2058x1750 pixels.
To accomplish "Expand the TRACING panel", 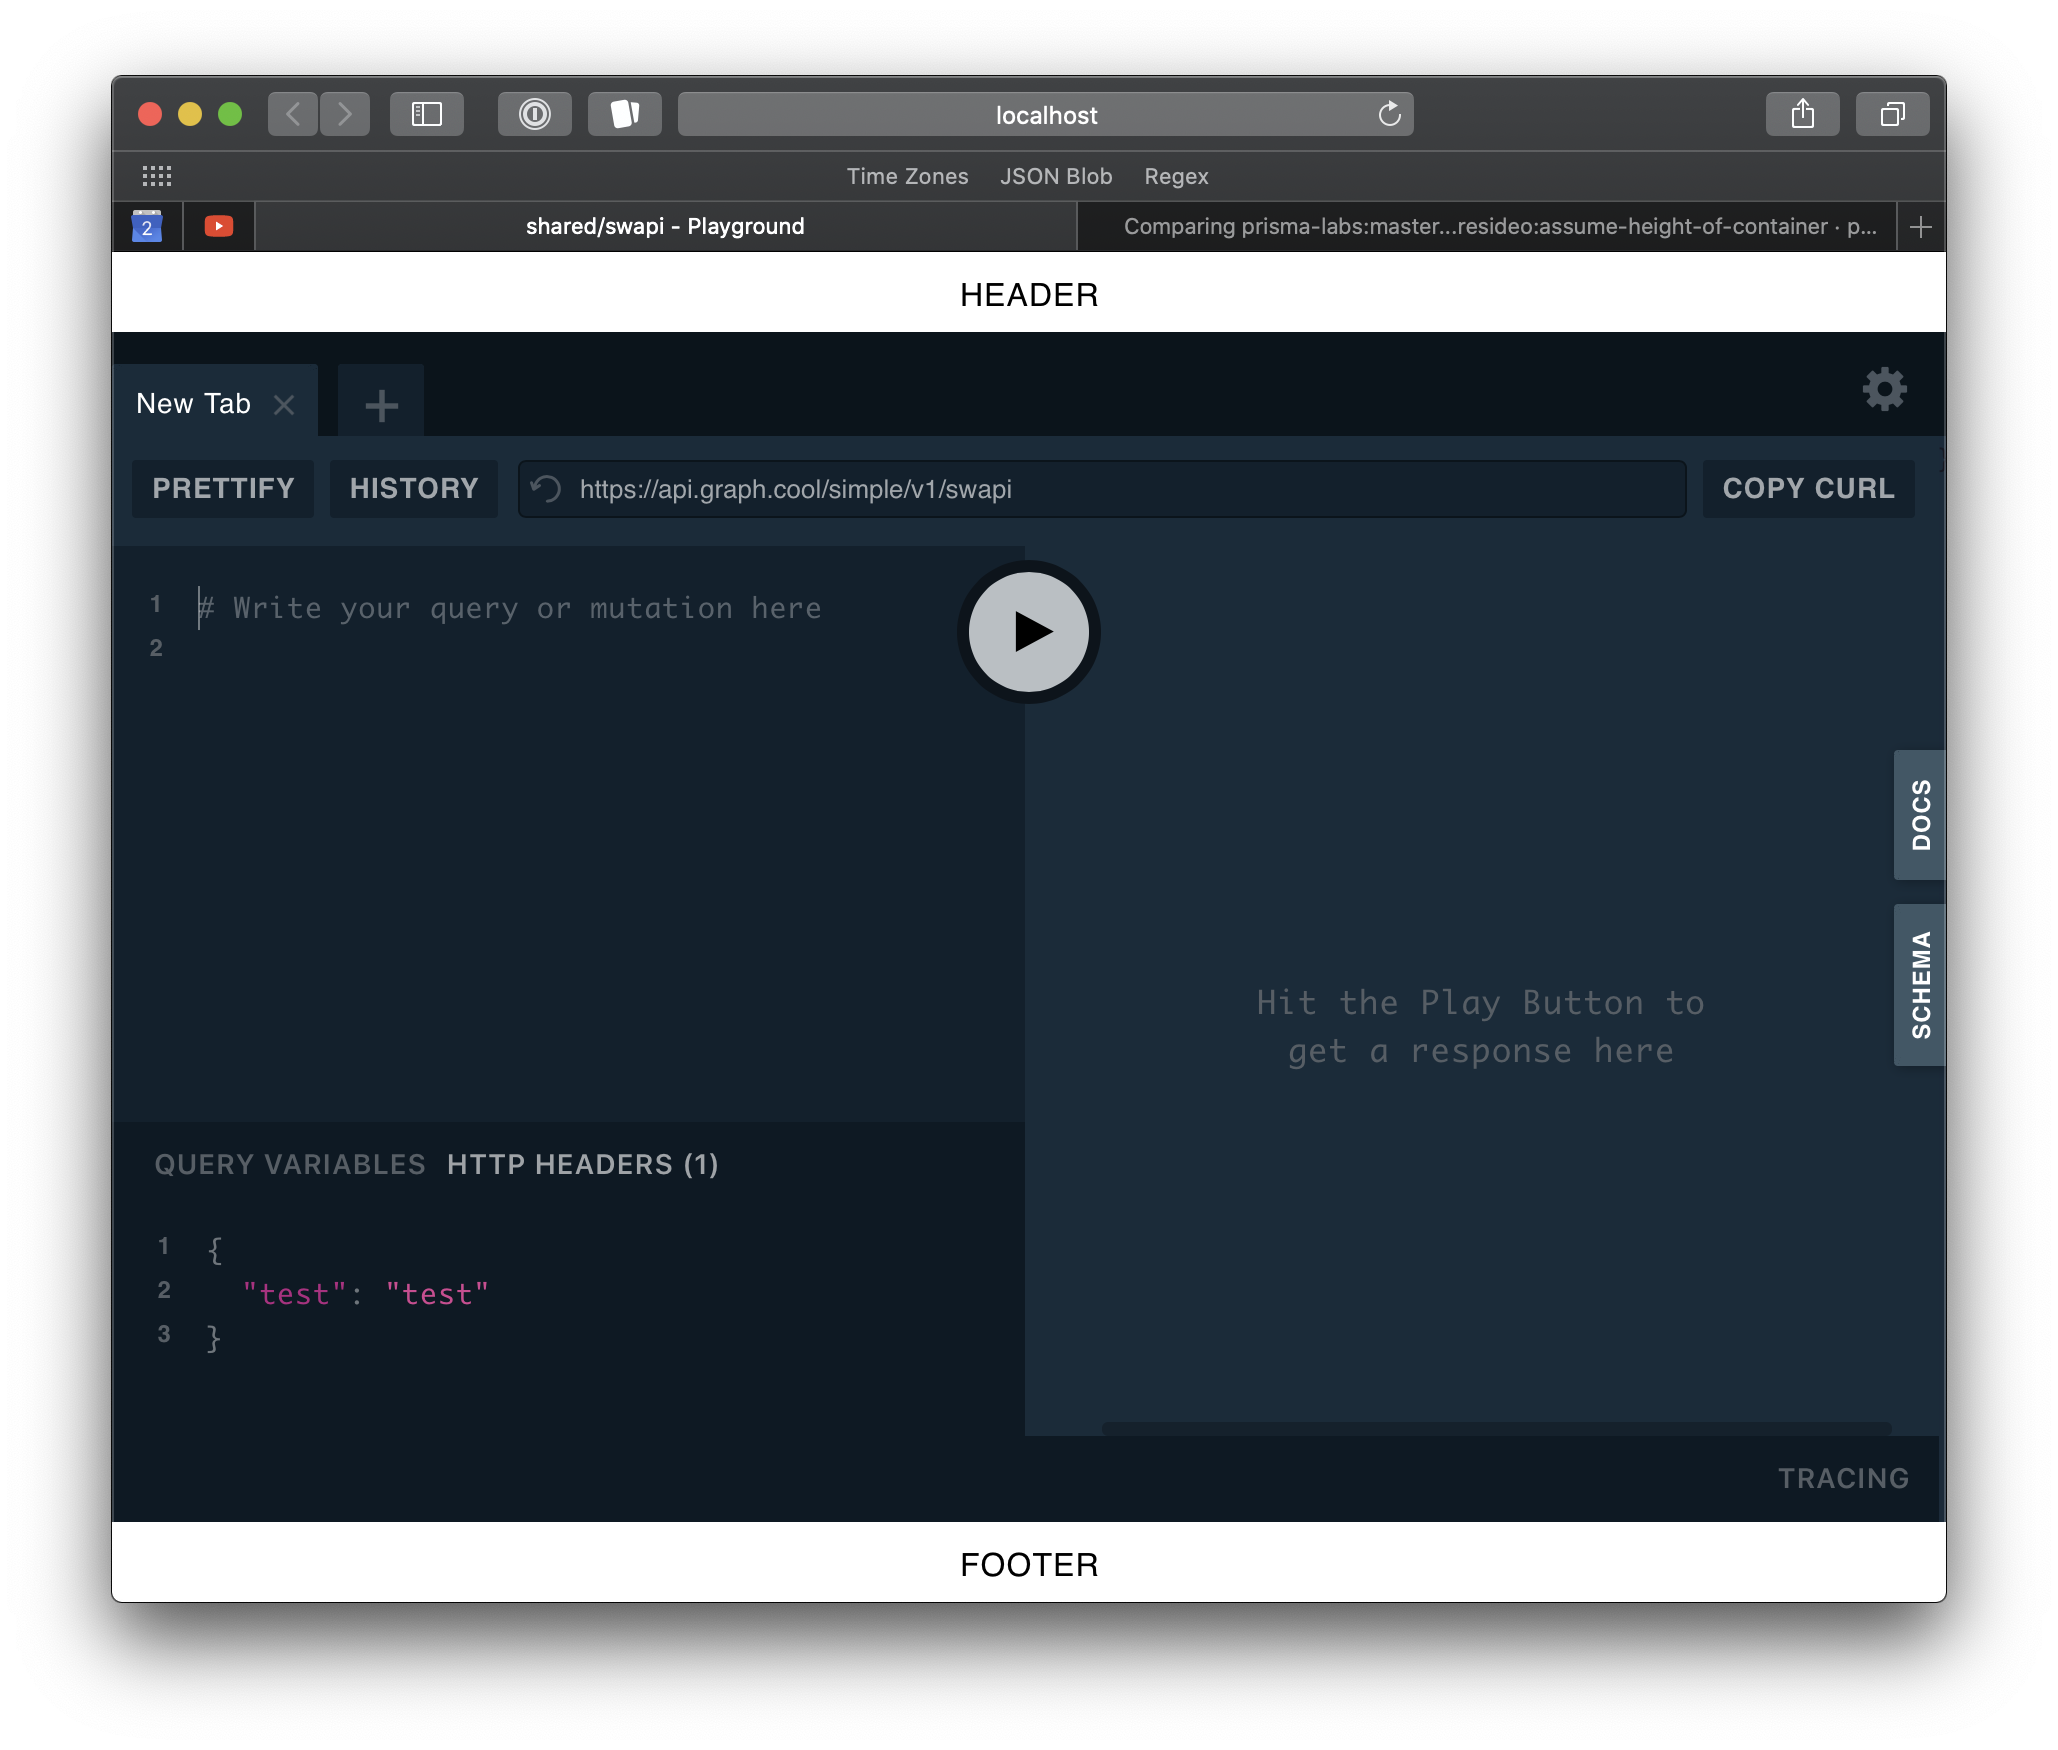I will click(1843, 1478).
